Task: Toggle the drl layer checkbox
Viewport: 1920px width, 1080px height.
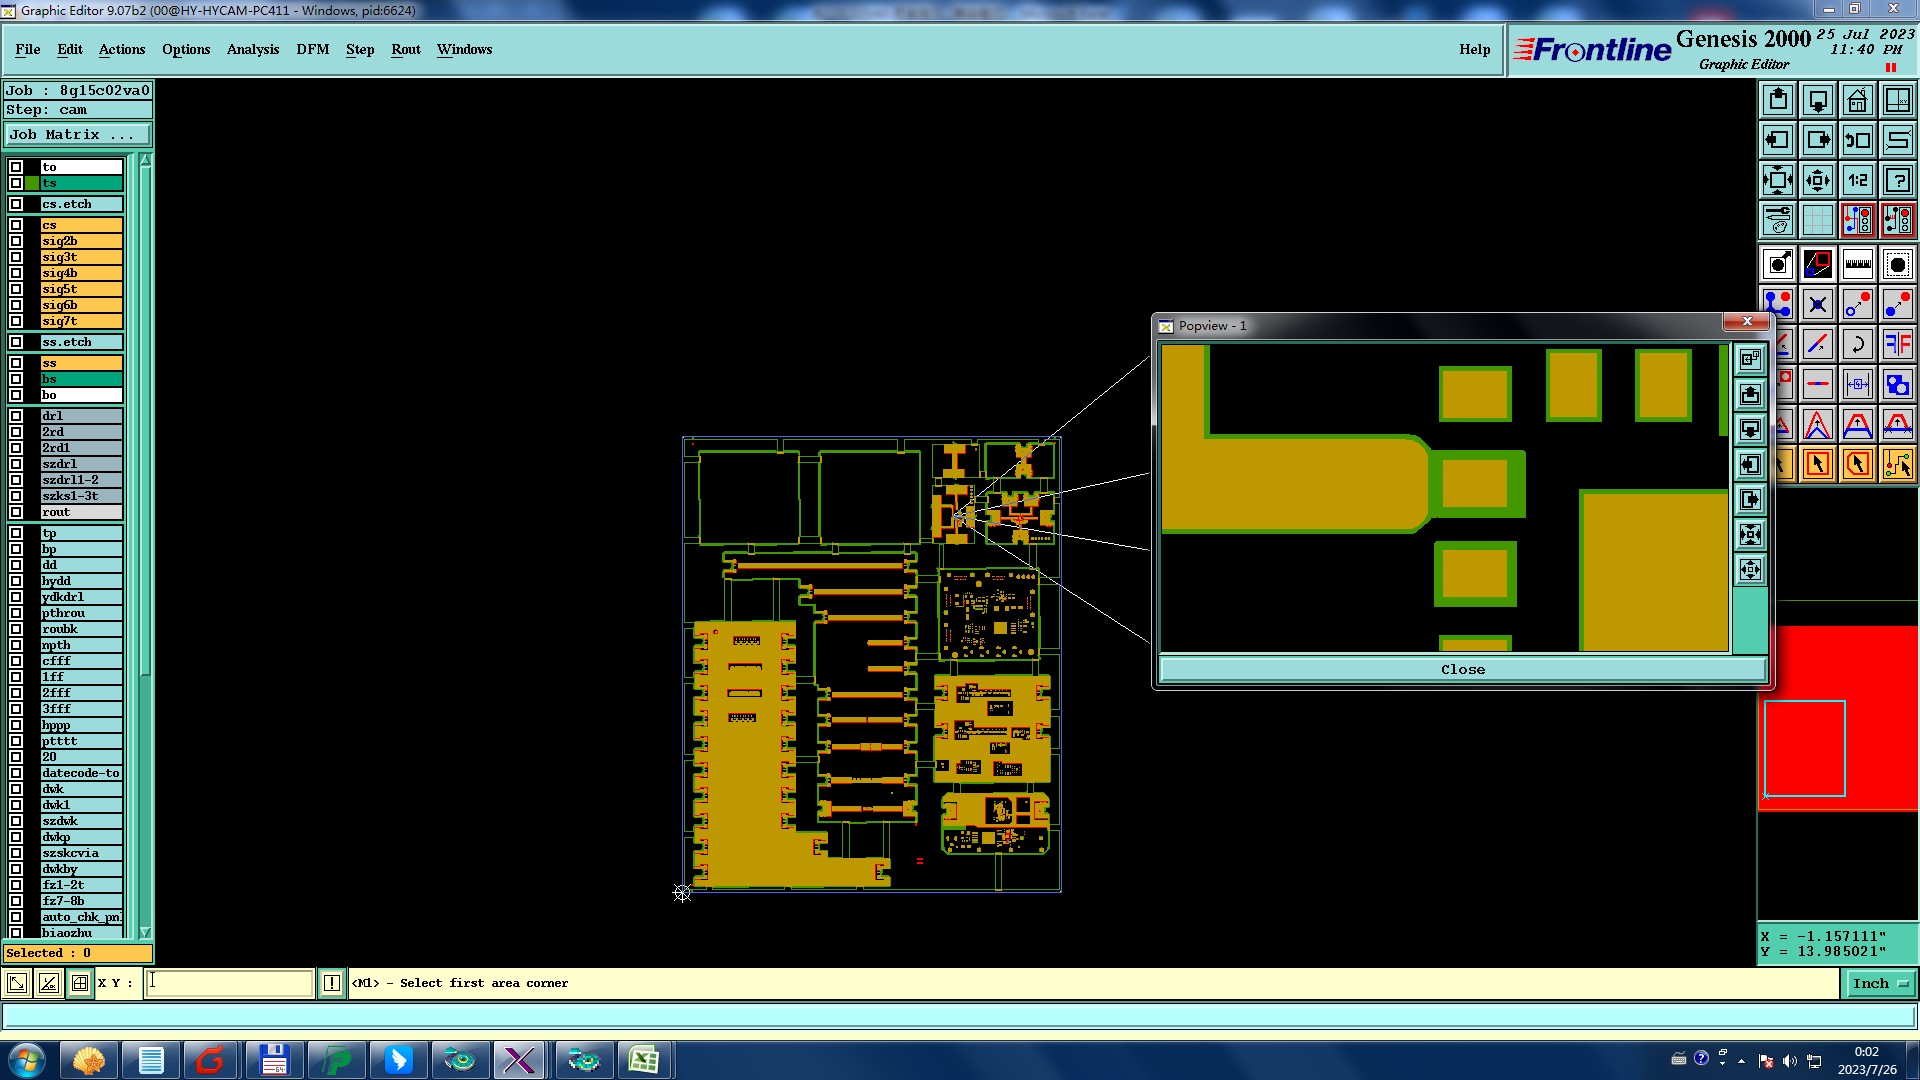Action: [16, 416]
